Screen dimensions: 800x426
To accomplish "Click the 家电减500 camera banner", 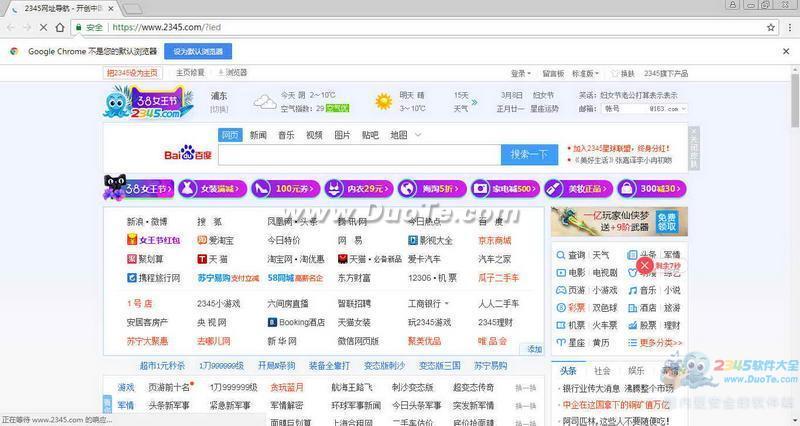I will [505, 189].
